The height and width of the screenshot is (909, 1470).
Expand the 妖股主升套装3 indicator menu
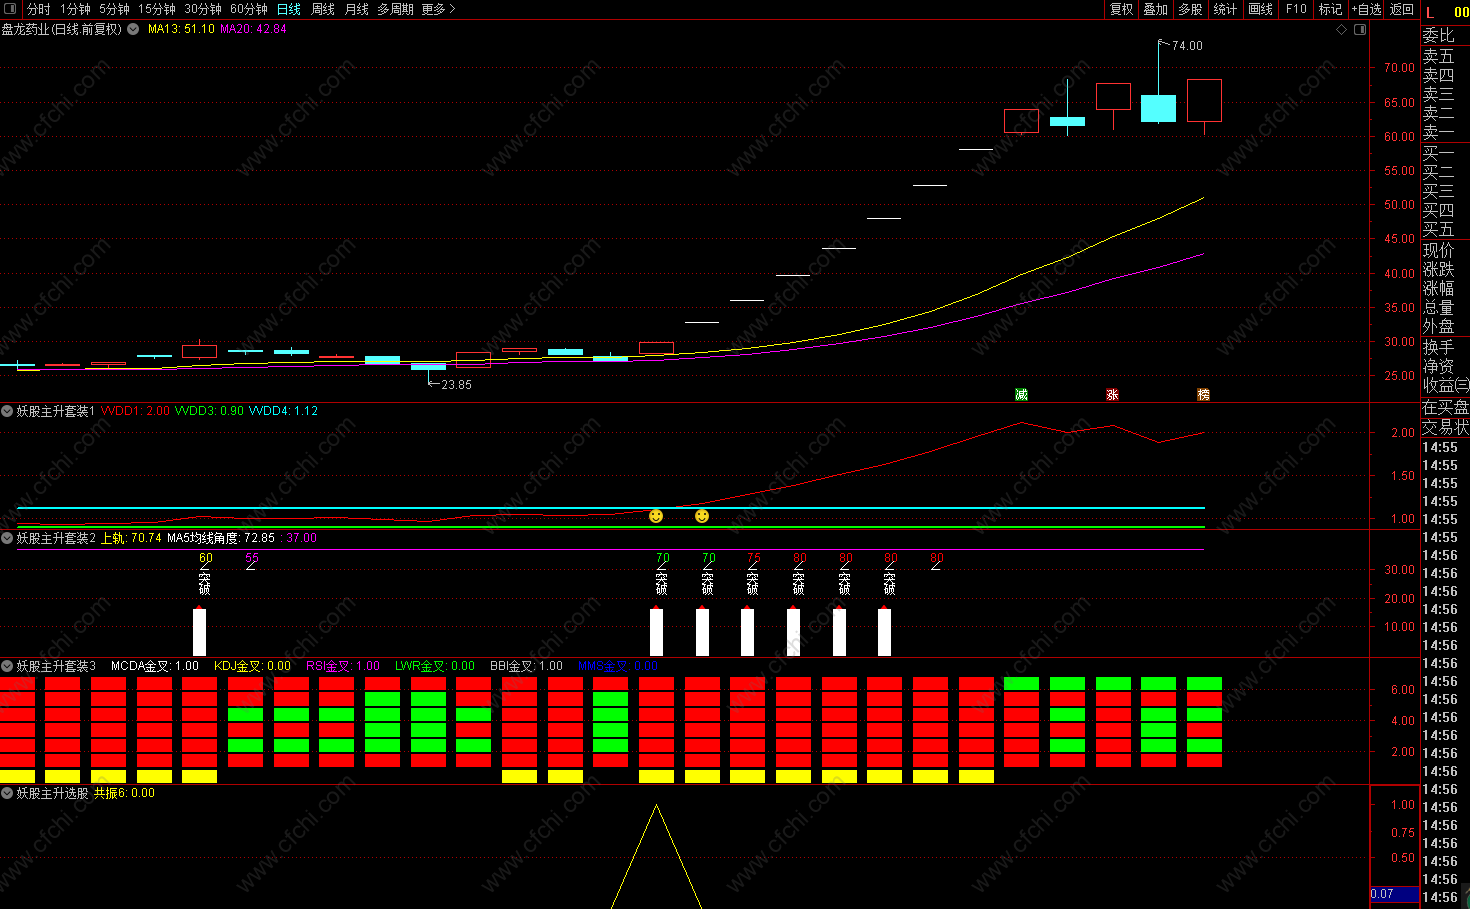pyautogui.click(x=7, y=666)
